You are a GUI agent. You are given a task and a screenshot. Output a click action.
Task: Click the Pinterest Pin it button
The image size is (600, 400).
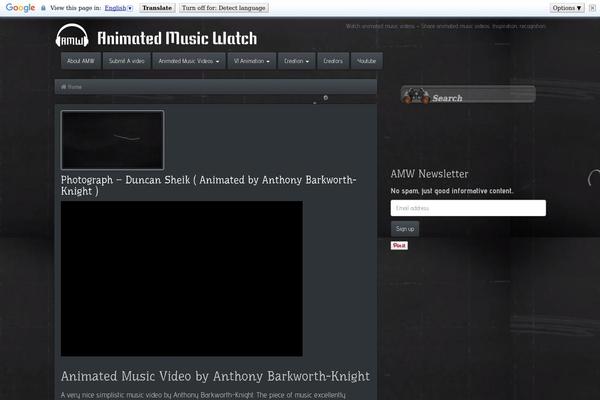click(x=399, y=245)
